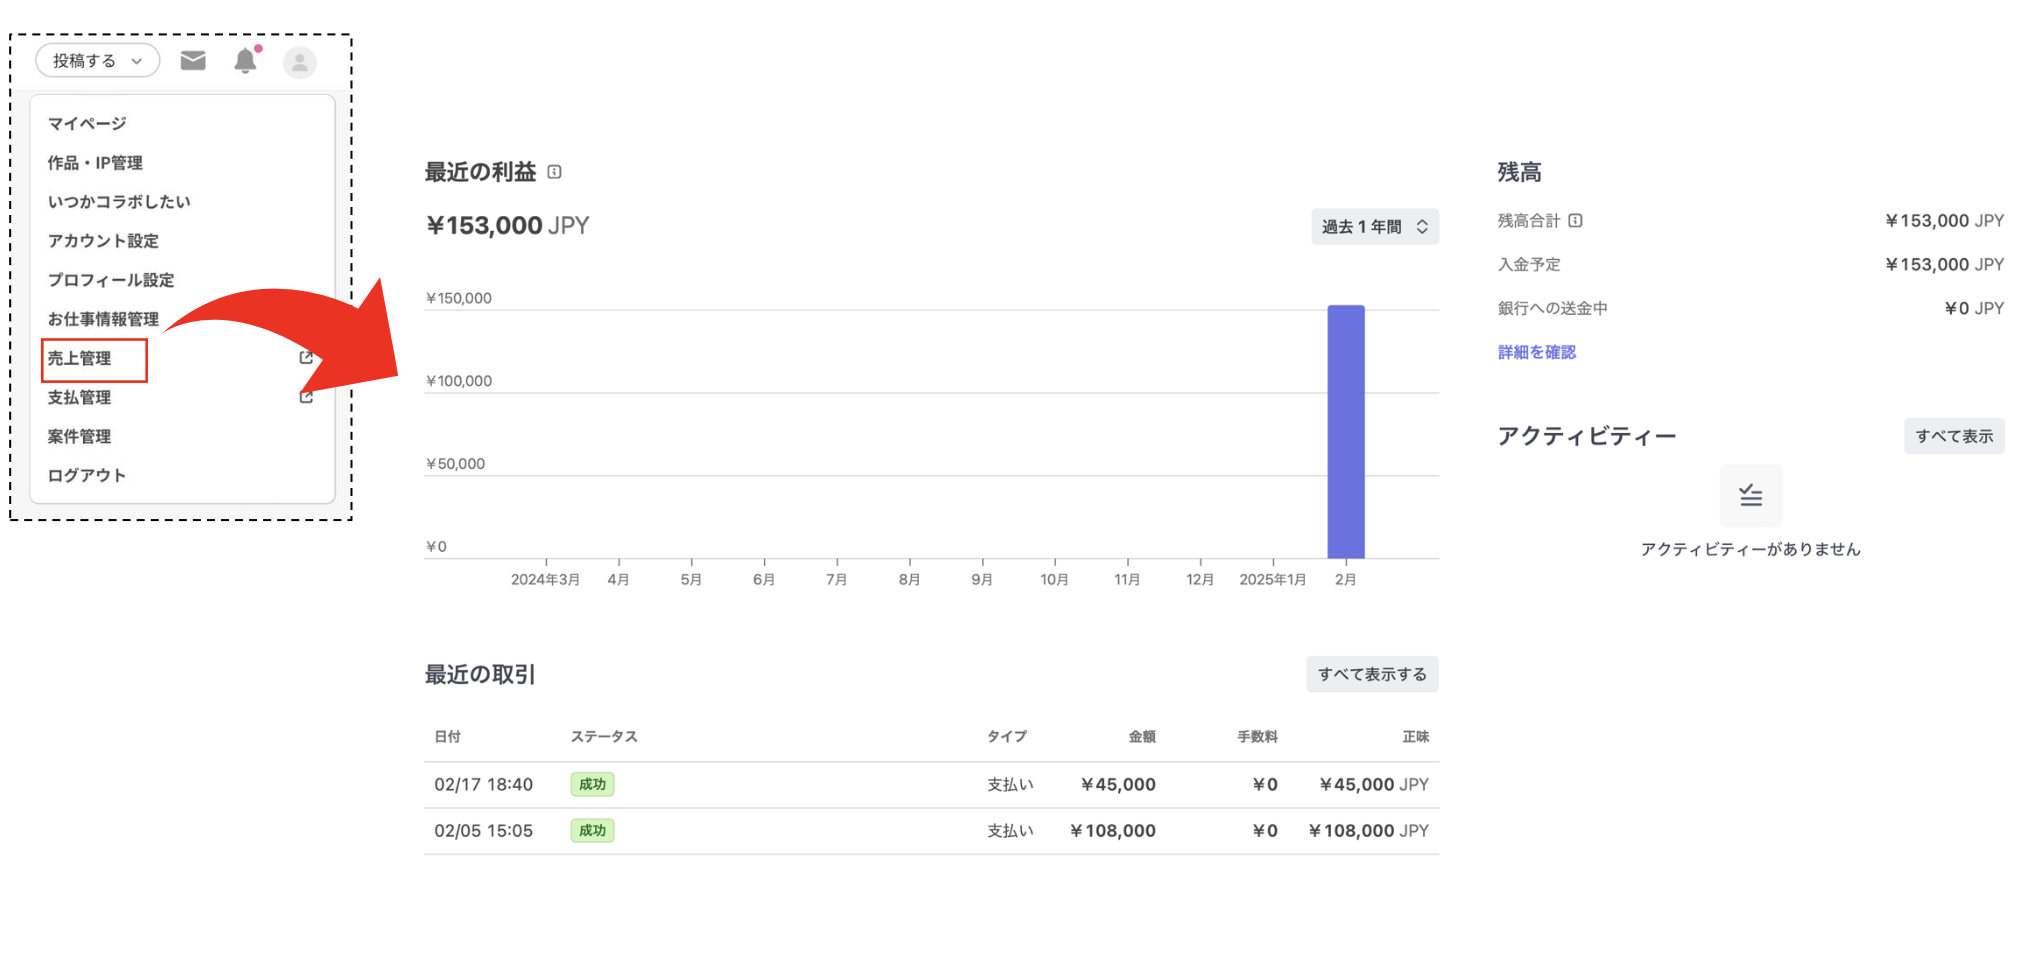This screenshot has height=966, width=2042.
Task: Click external link icon for 売上管理
Action: click(x=306, y=358)
